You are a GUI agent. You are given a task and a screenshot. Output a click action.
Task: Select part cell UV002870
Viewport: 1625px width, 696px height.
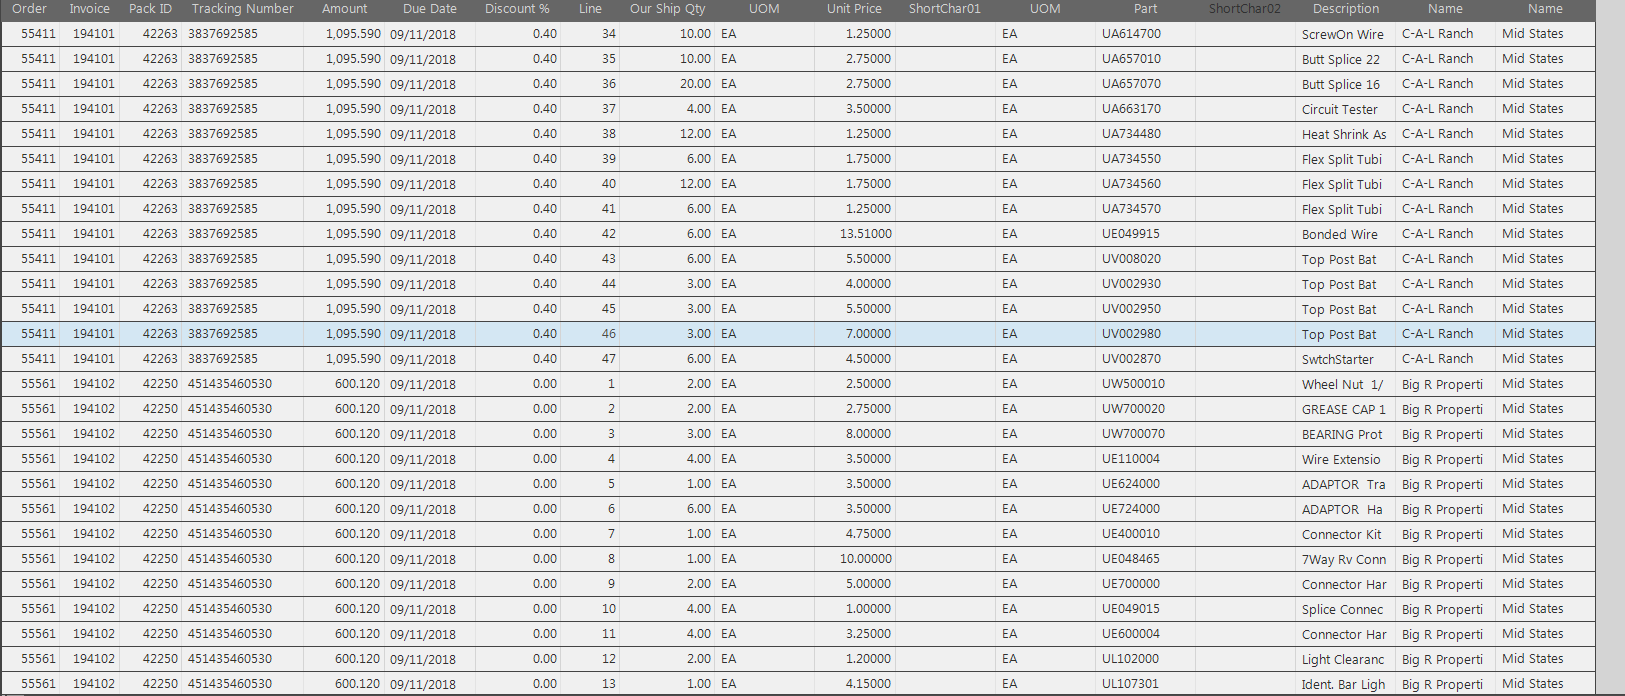tap(1132, 359)
